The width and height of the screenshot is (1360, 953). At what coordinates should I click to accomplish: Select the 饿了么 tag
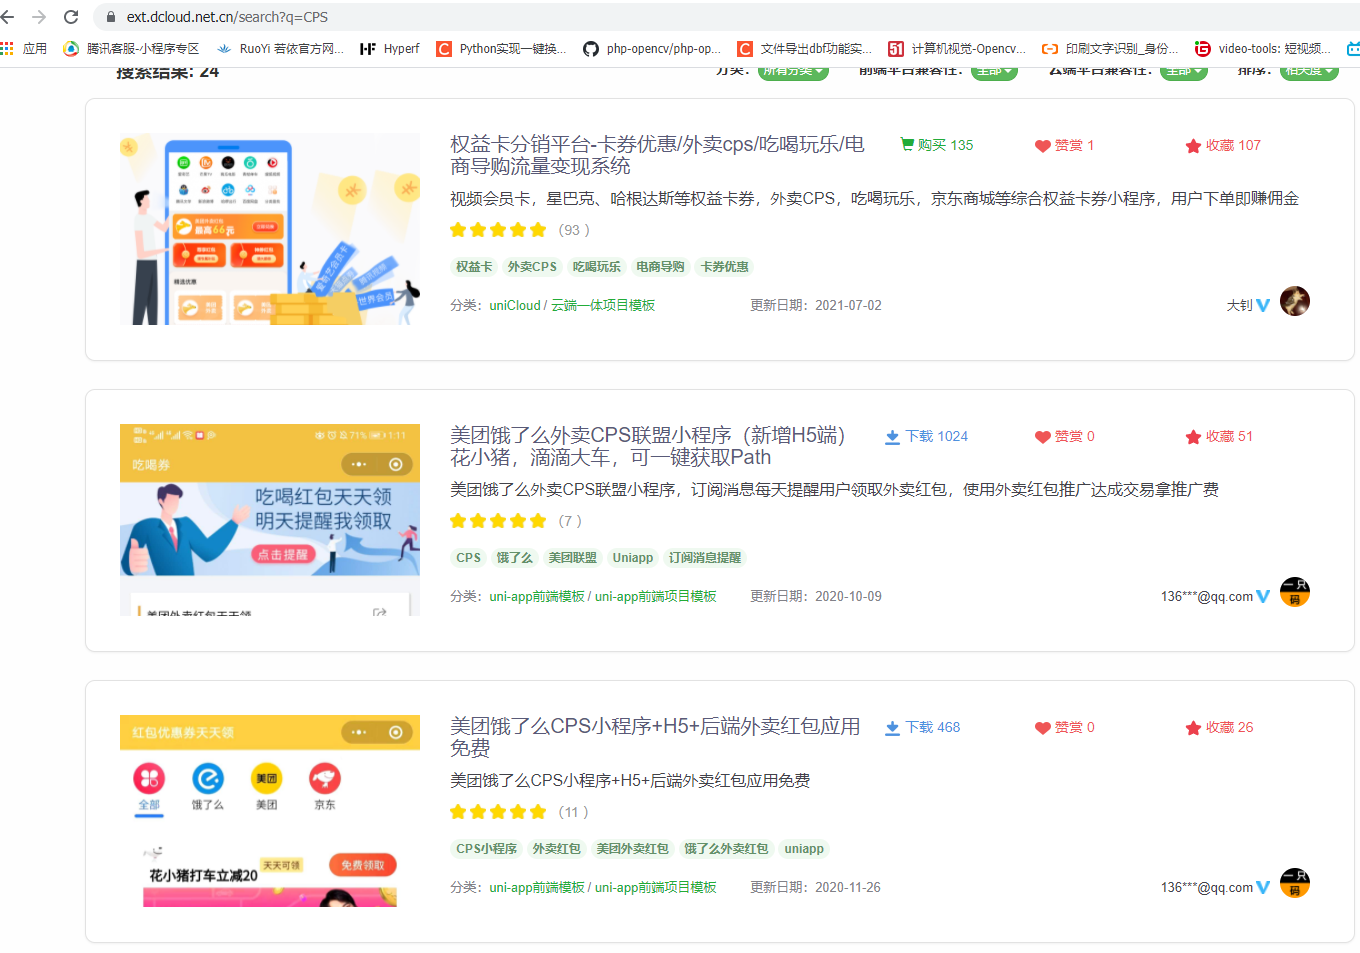tap(515, 558)
